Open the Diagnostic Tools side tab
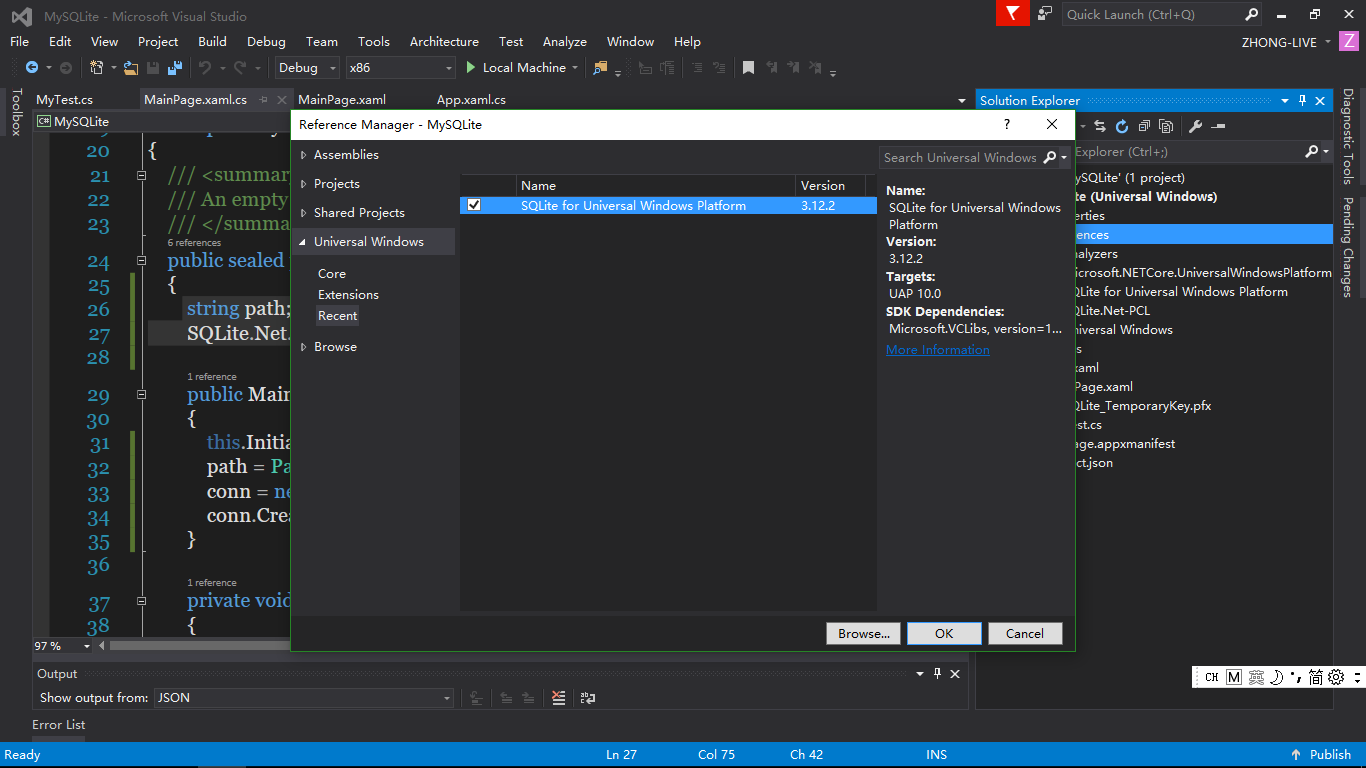The image size is (1366, 768). (1348, 137)
